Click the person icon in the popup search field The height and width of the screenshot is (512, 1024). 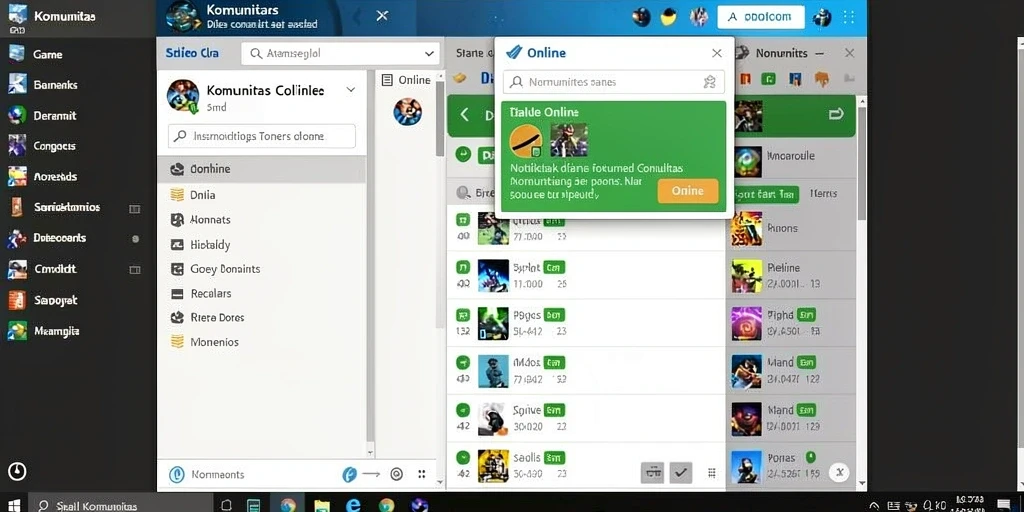[710, 82]
